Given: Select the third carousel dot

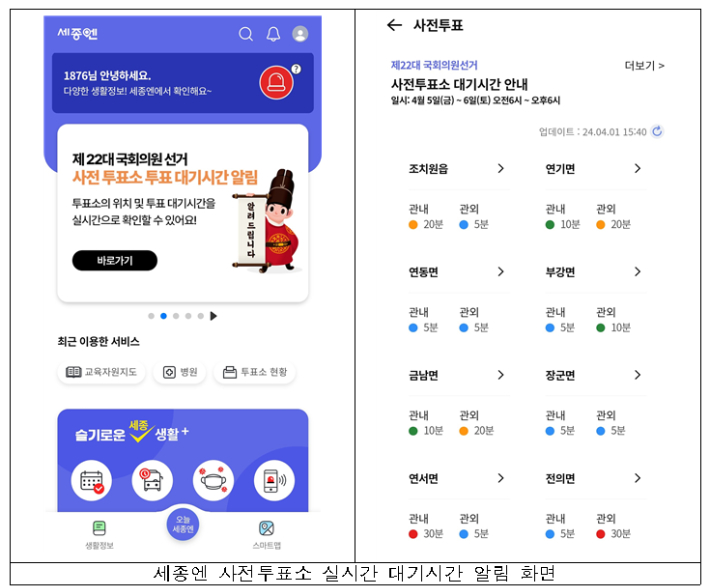Looking at the screenshot, I should (176, 316).
